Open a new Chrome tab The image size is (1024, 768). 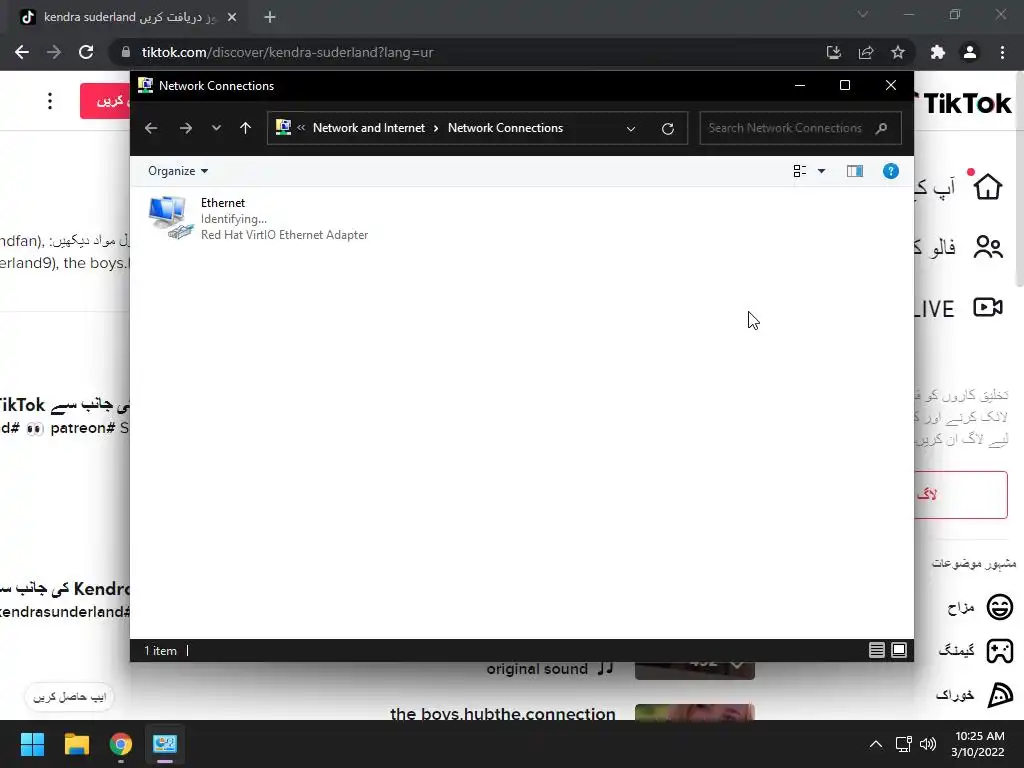click(270, 18)
